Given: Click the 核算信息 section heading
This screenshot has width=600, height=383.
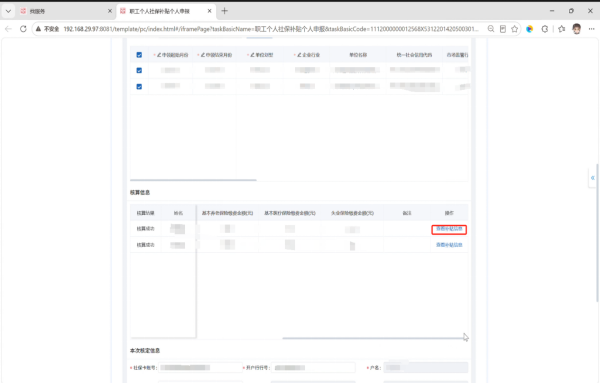Looking at the screenshot, I should (140, 192).
